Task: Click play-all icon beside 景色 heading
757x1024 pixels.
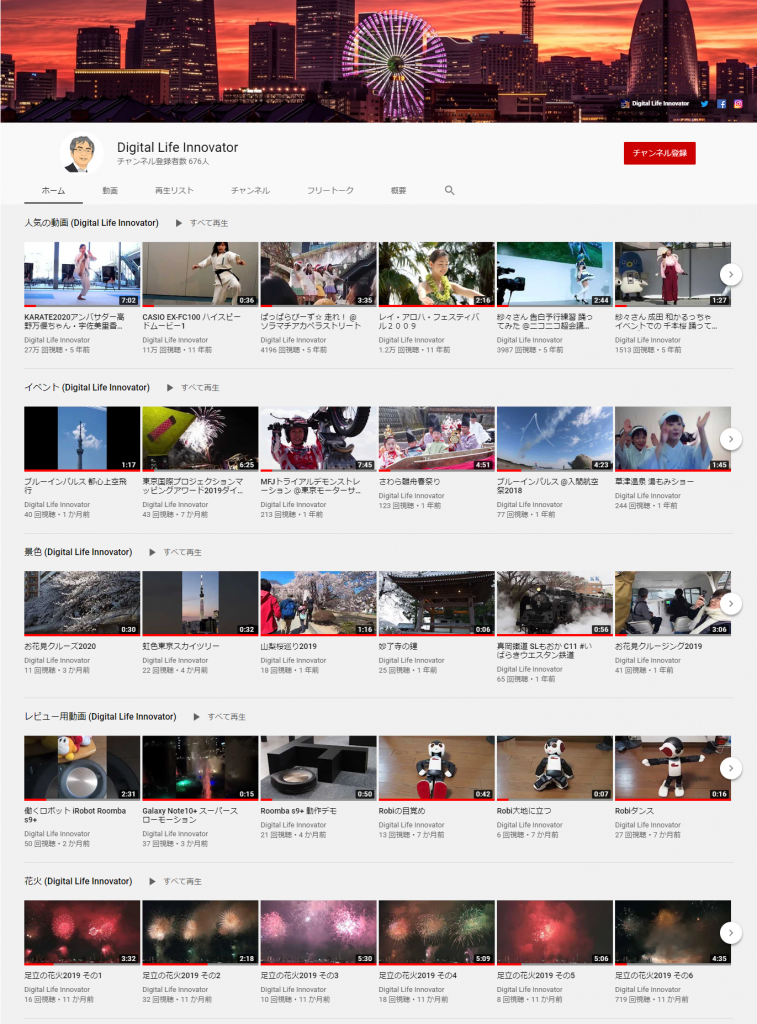Action: pos(153,552)
